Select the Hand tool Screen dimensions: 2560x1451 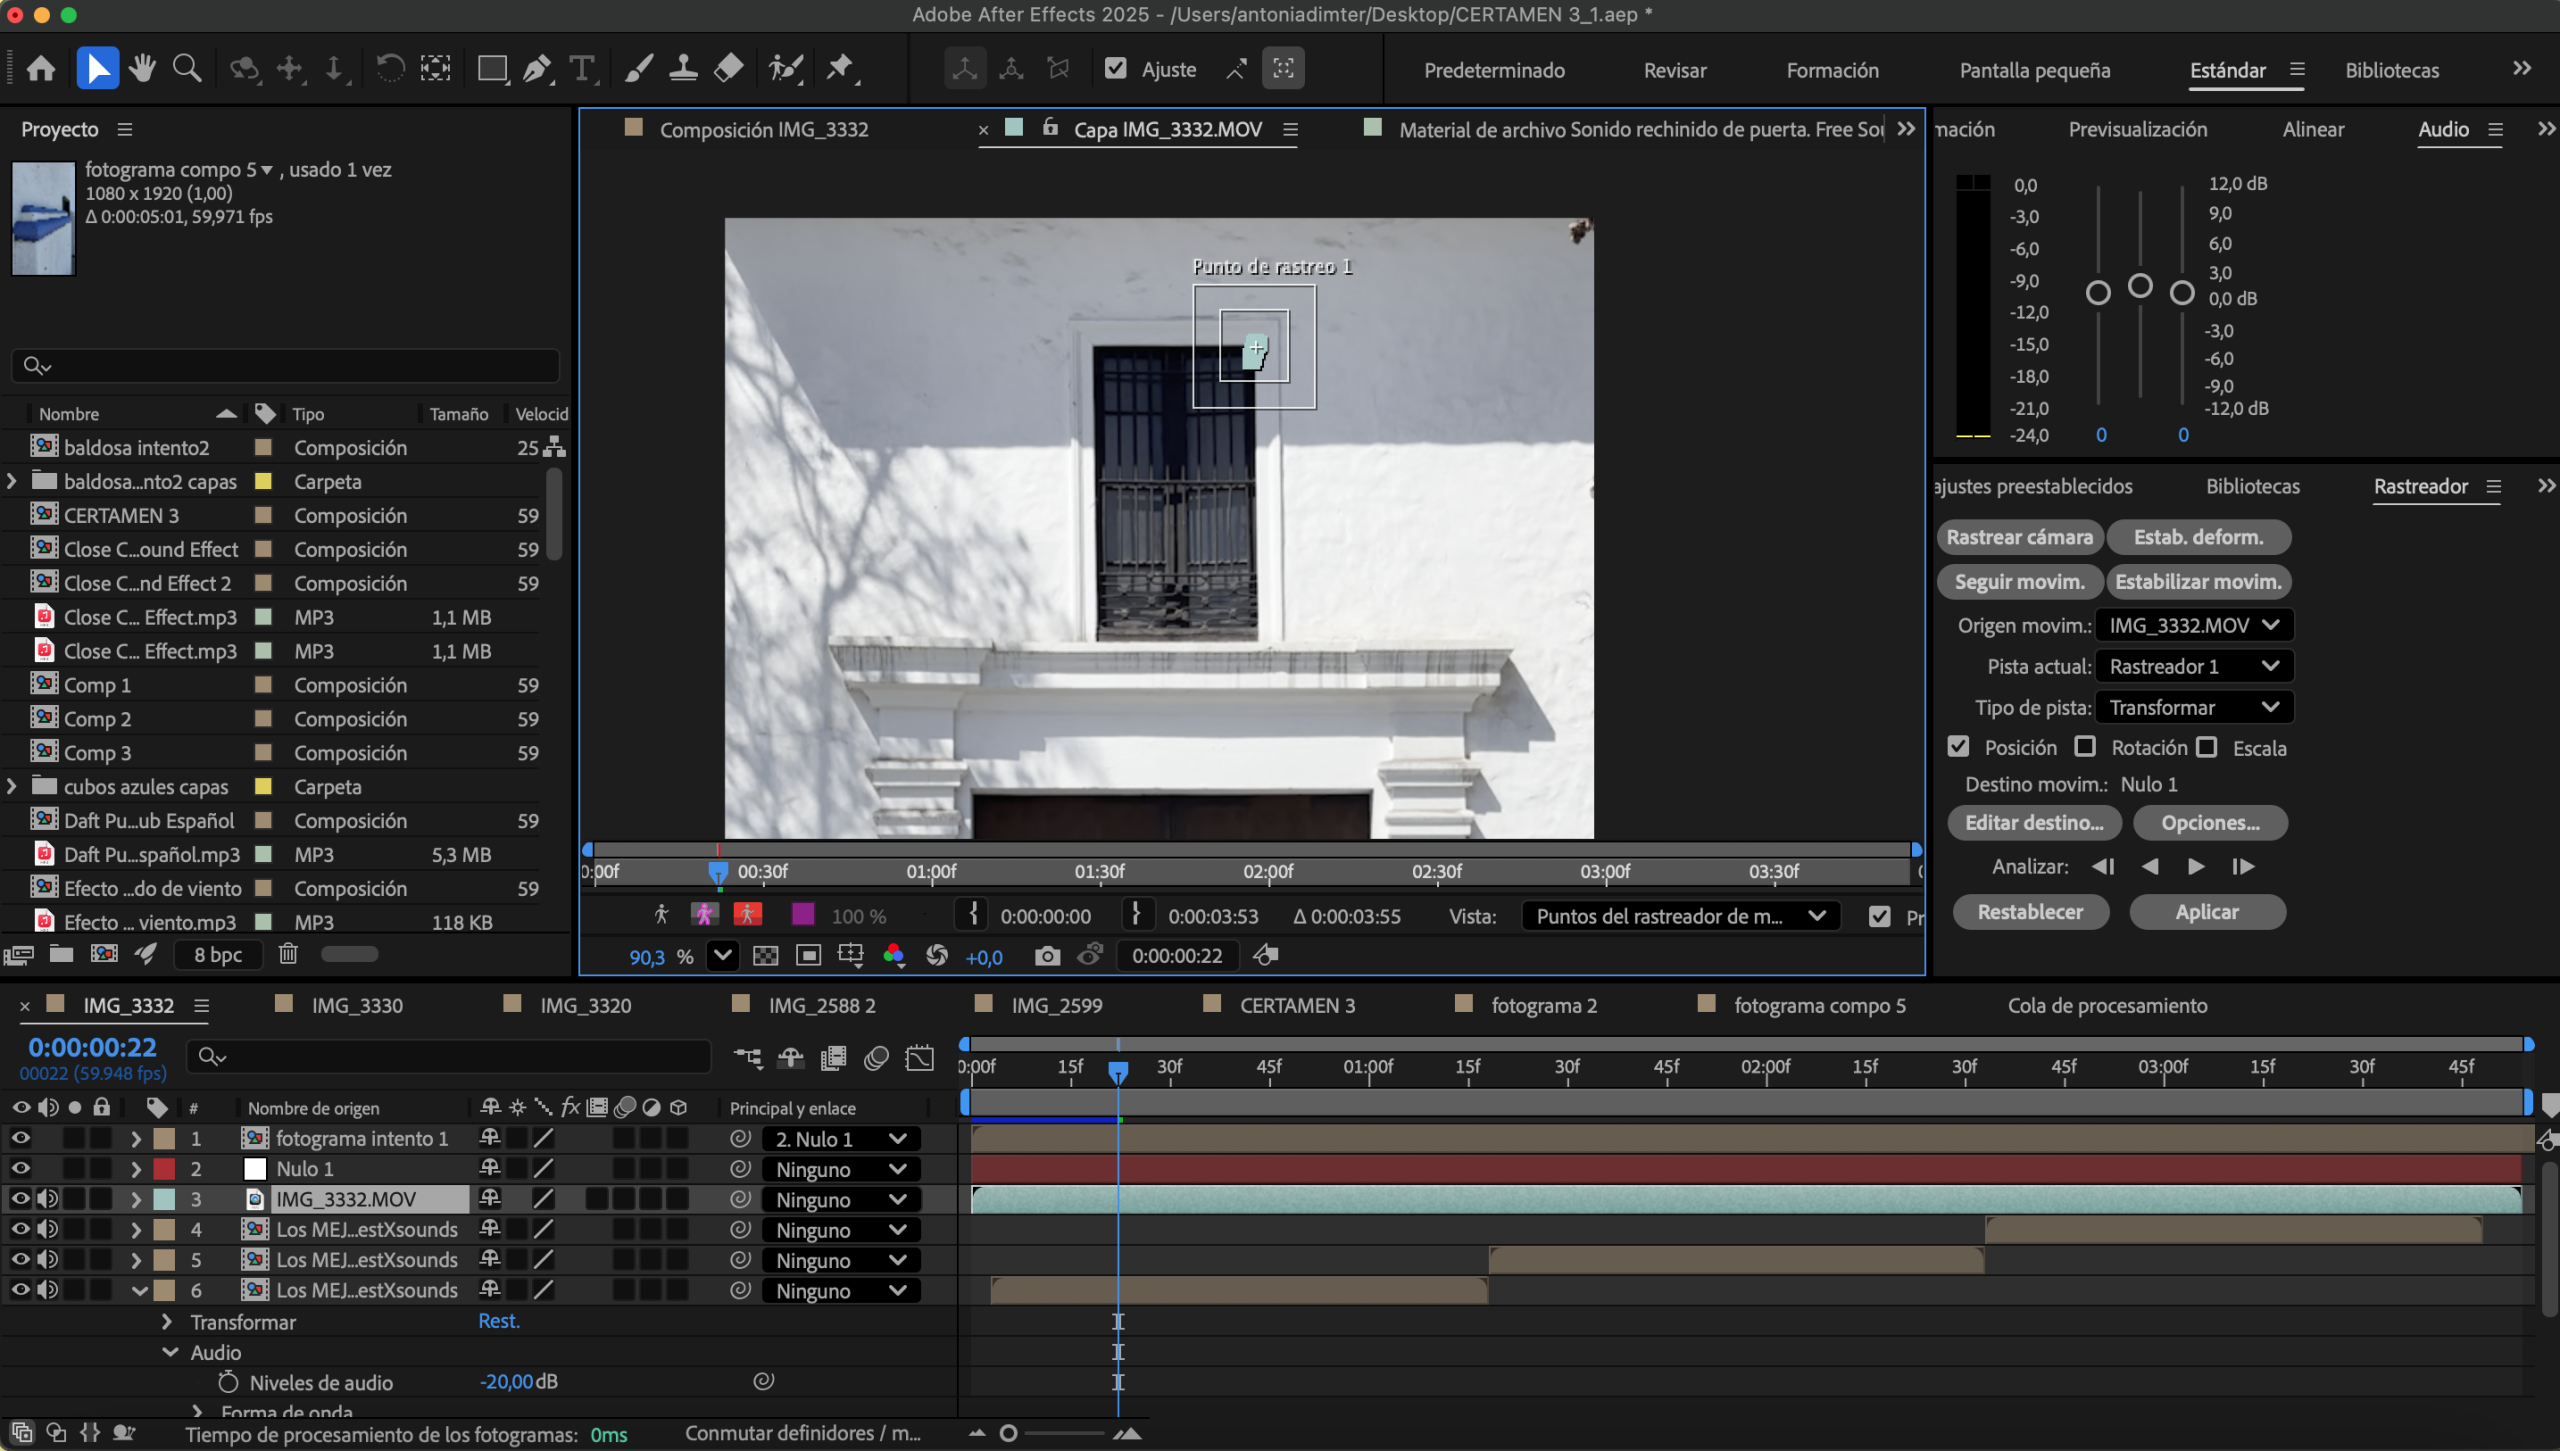(x=142, y=69)
